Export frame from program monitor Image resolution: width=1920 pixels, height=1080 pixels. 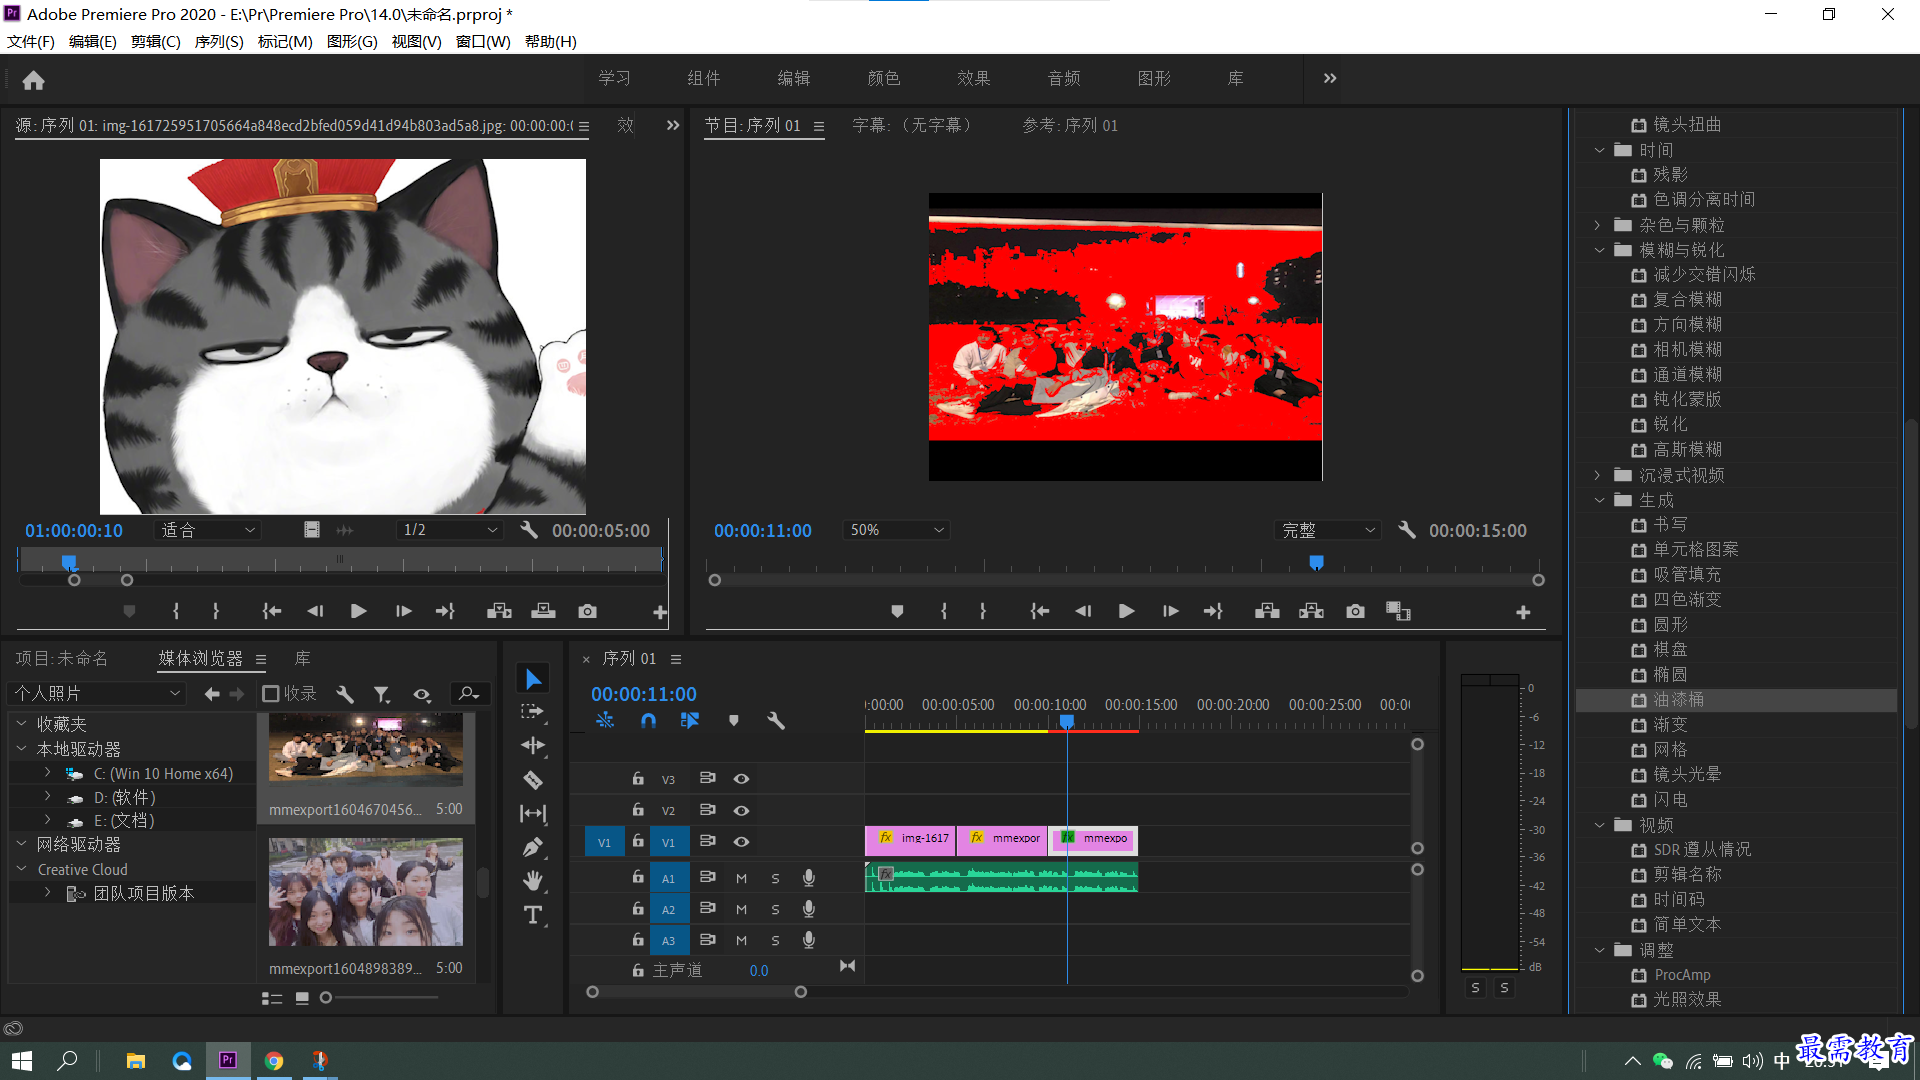(1355, 611)
